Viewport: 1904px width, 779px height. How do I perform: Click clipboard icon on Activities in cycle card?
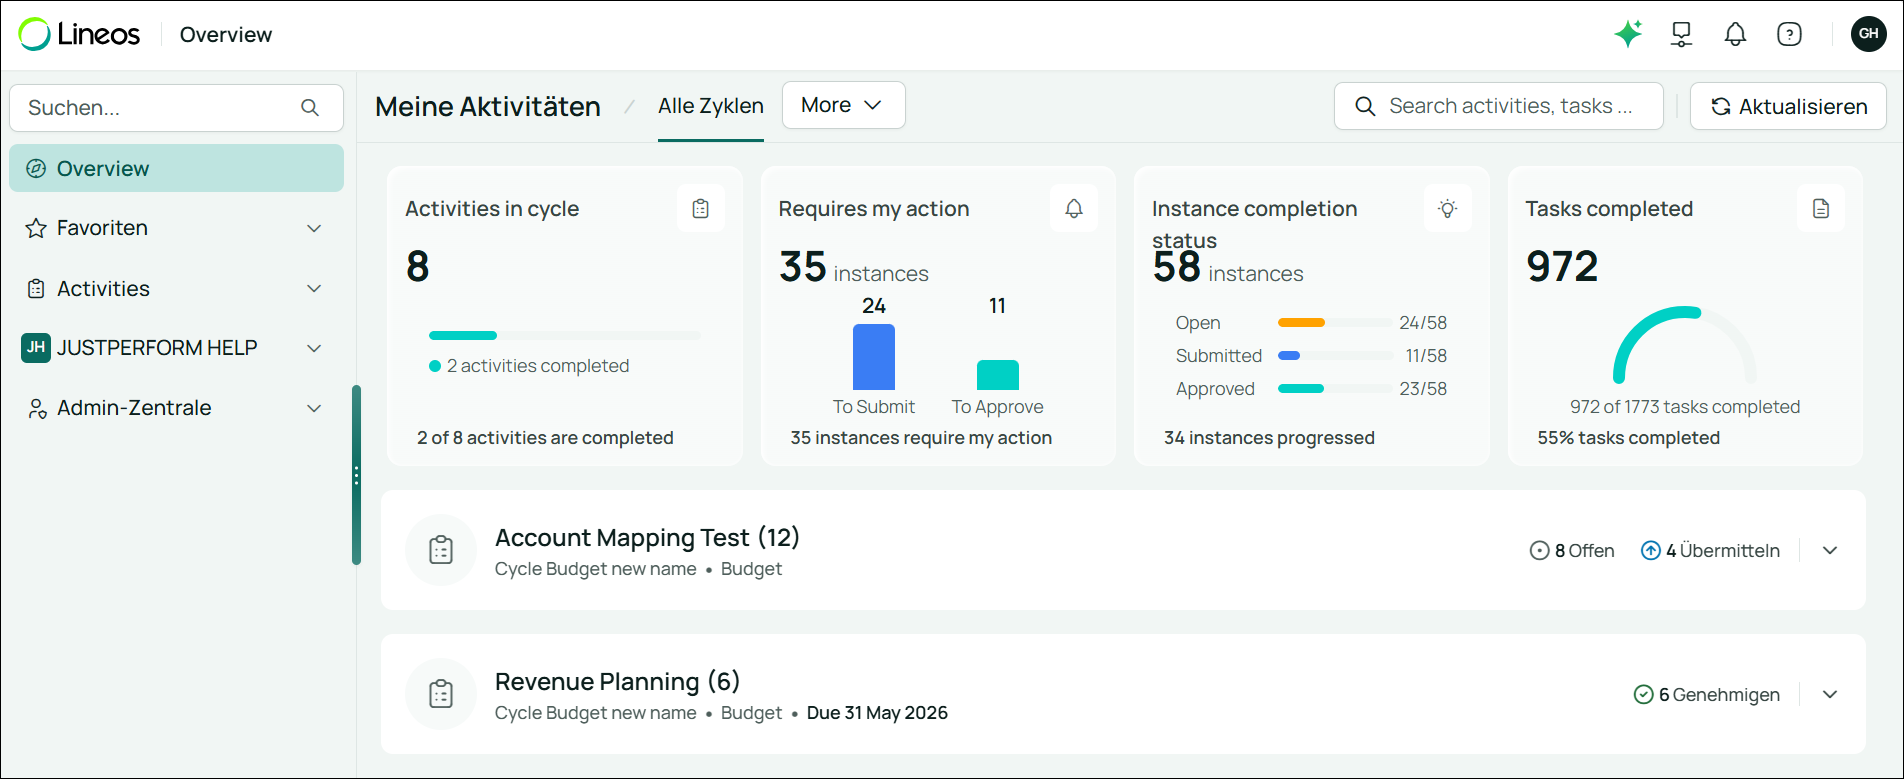(x=701, y=208)
